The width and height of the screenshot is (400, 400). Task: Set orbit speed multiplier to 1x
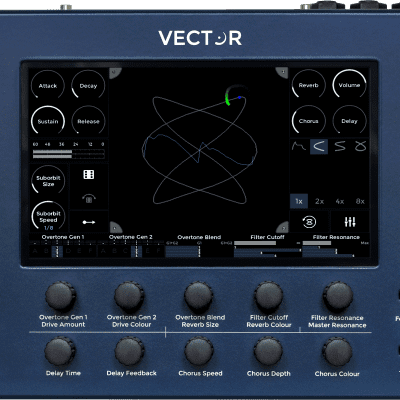299,201
